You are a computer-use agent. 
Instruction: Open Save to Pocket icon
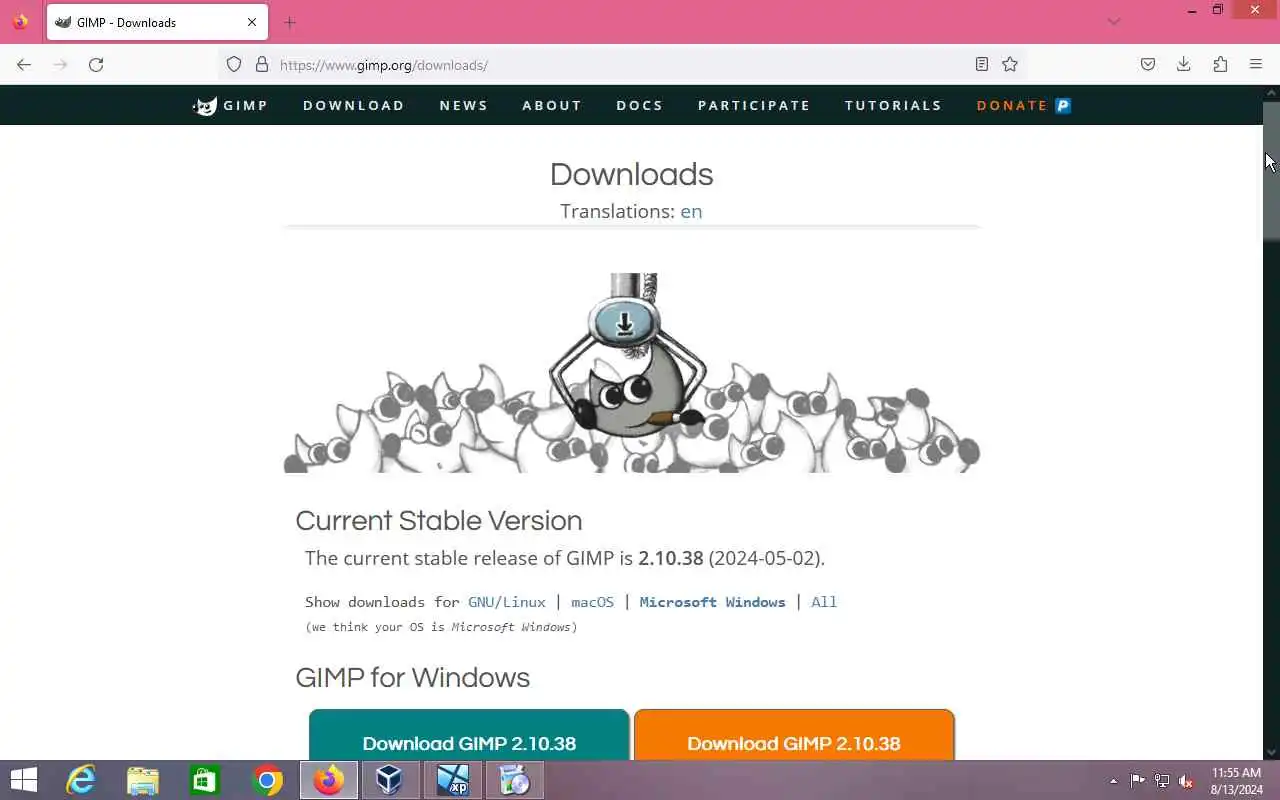pos(1148,65)
